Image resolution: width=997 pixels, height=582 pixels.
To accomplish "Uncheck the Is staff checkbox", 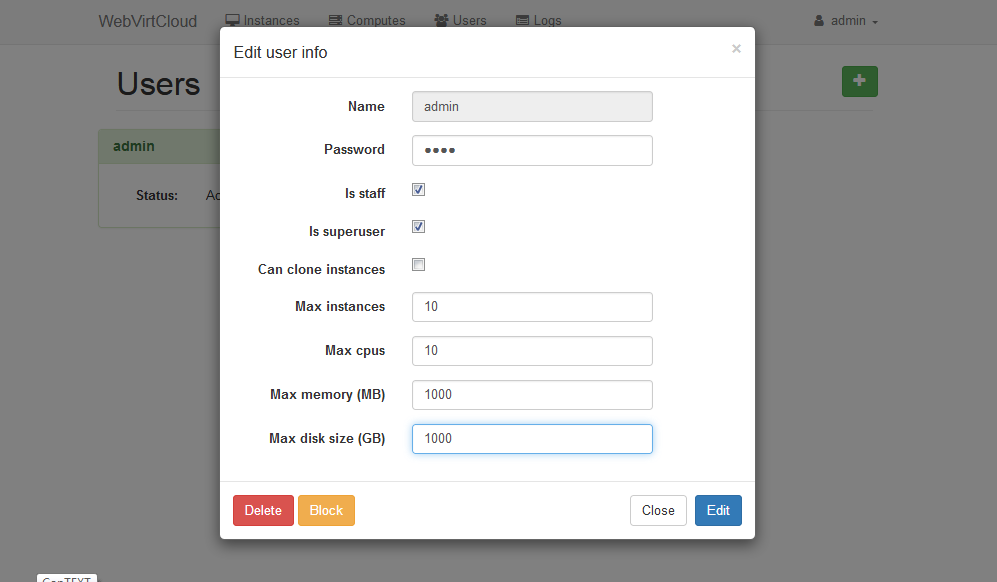I will click(x=419, y=190).
